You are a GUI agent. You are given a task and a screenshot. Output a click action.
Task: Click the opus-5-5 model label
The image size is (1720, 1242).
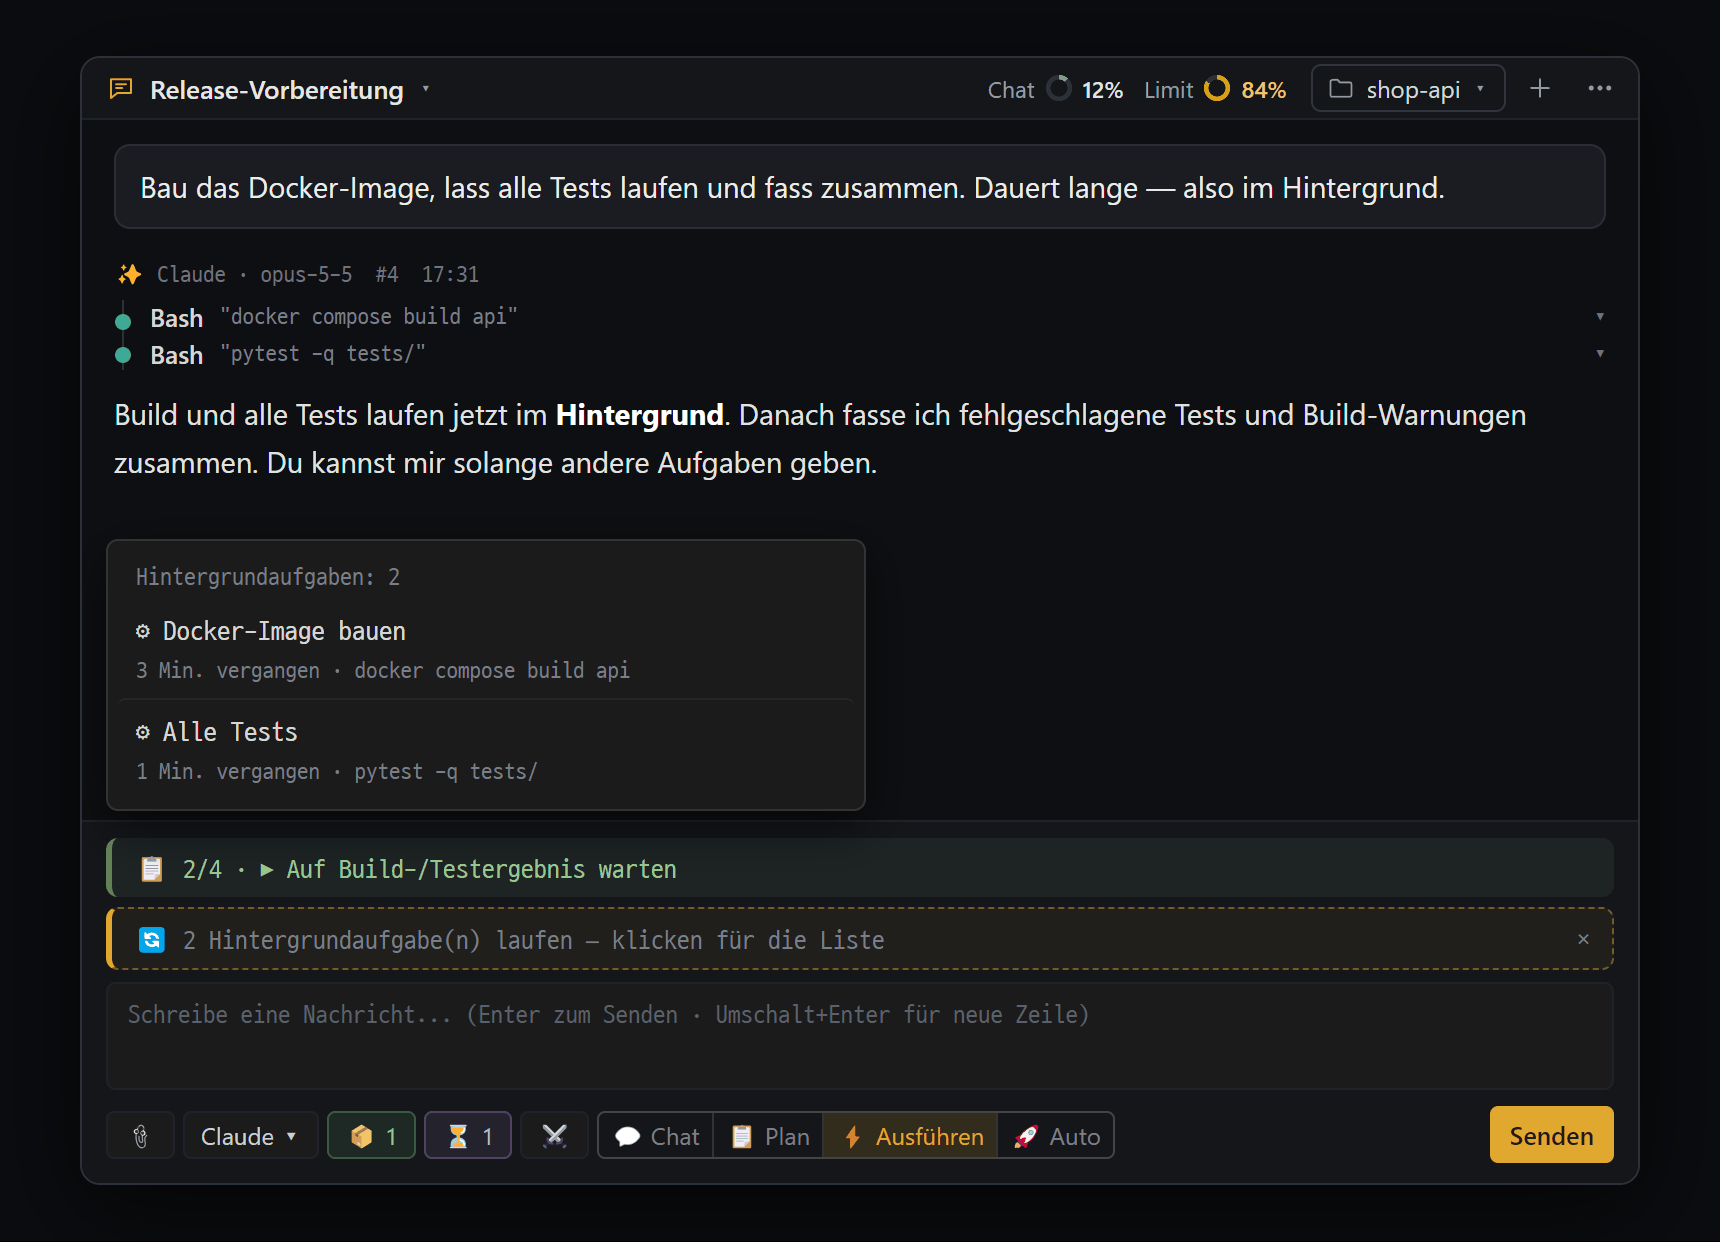[x=306, y=274]
